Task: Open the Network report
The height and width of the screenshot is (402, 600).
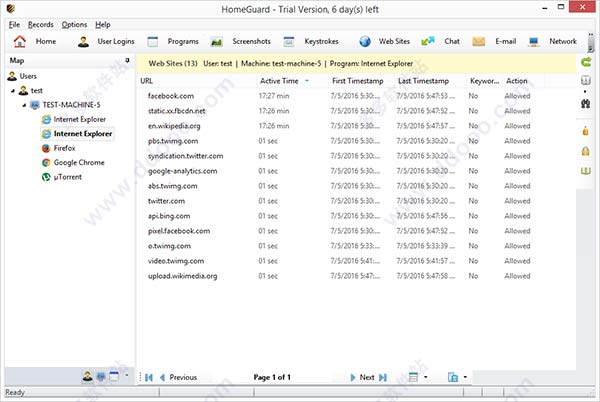Action: point(553,41)
